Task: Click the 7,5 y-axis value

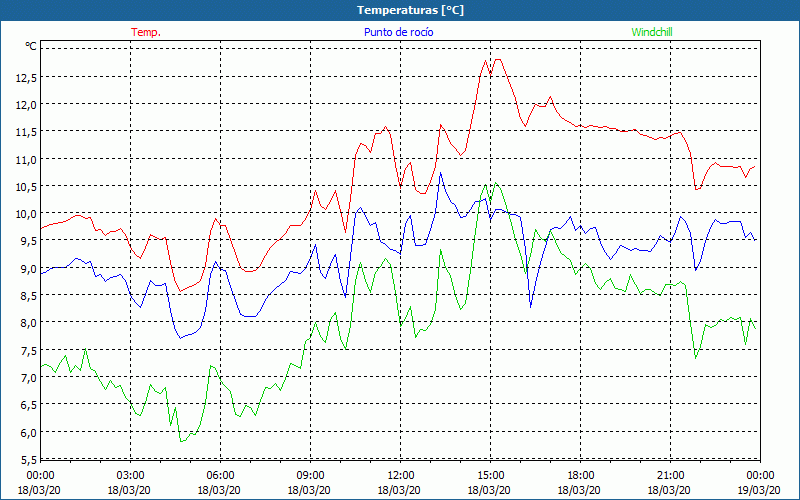Action: (28, 351)
